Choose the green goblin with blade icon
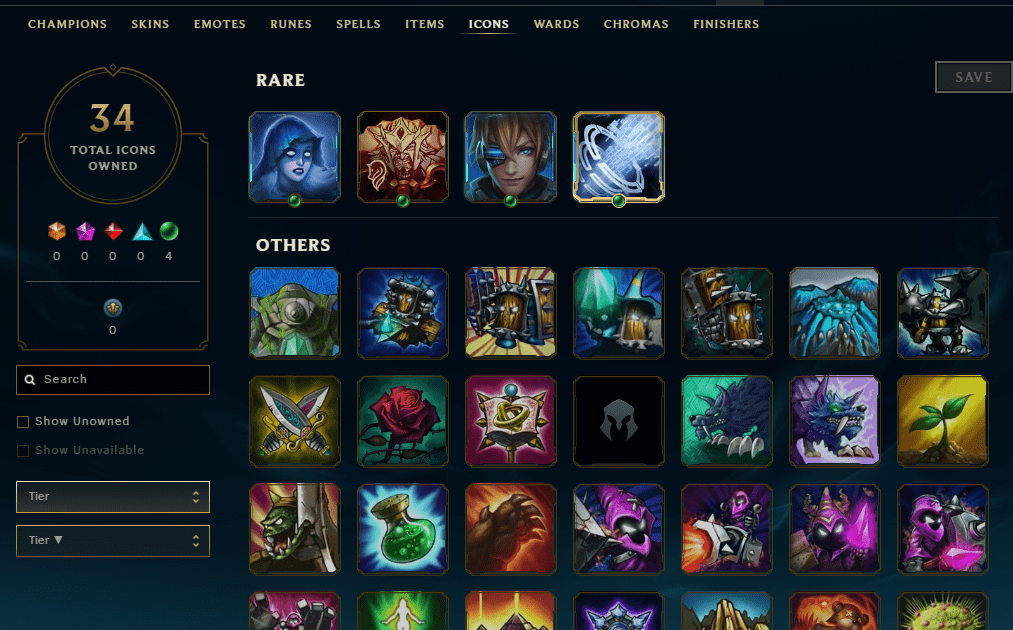Image resolution: width=1013 pixels, height=630 pixels. [x=295, y=529]
